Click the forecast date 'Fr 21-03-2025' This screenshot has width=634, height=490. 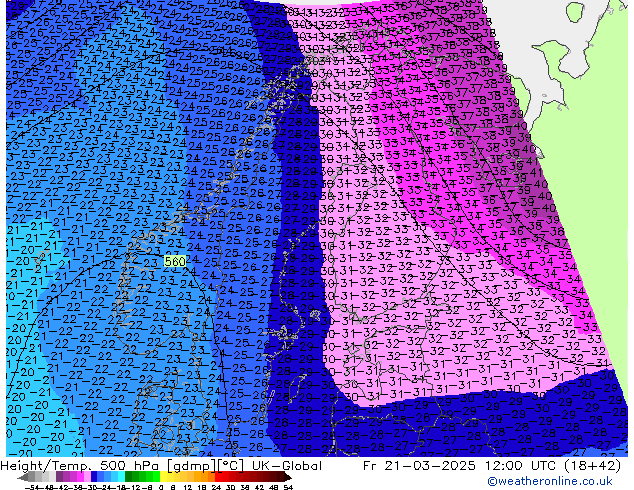[419, 466]
